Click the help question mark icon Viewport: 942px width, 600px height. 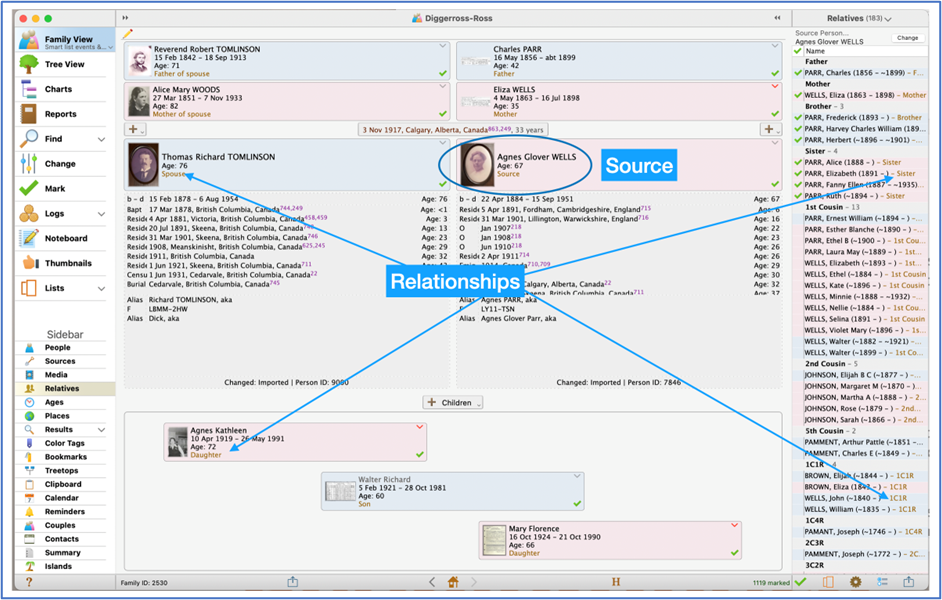(x=29, y=582)
